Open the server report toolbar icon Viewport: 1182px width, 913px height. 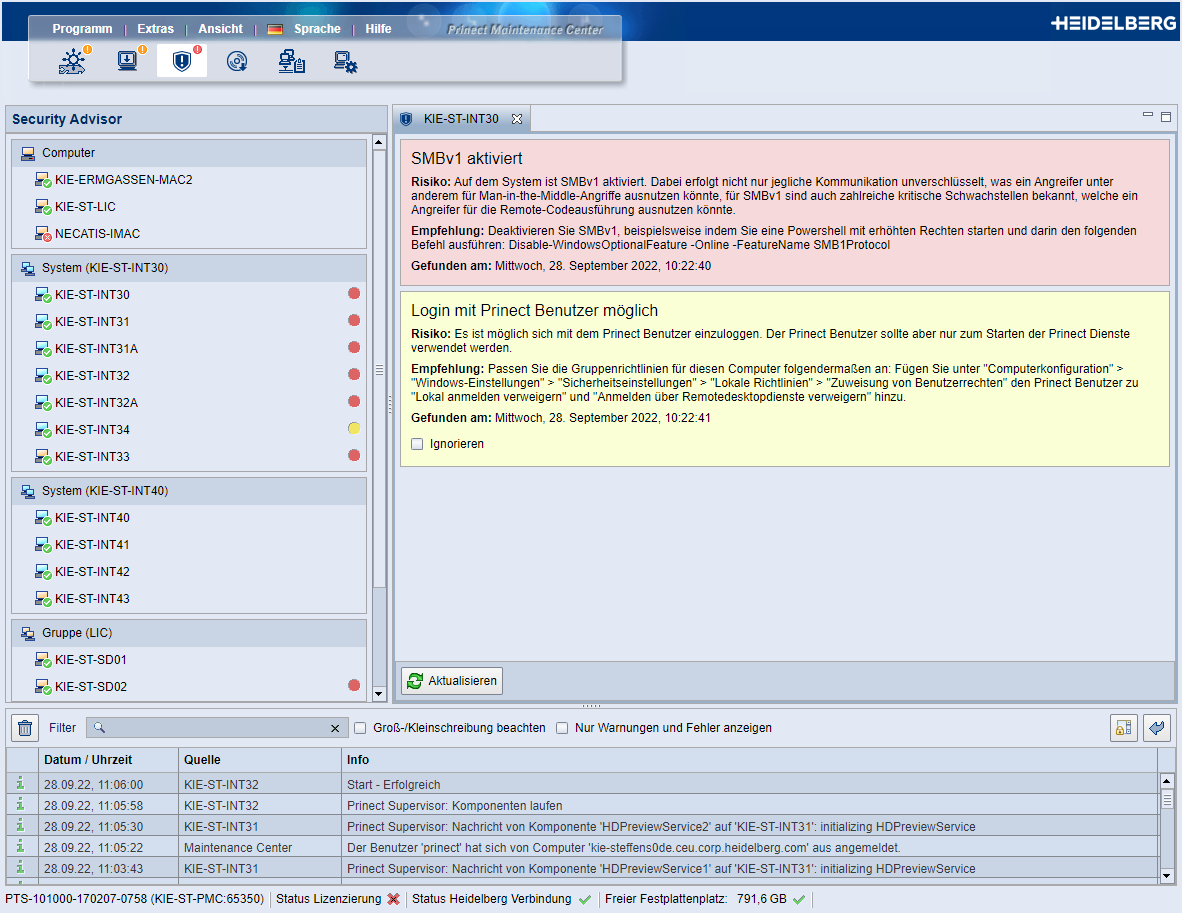pos(291,61)
